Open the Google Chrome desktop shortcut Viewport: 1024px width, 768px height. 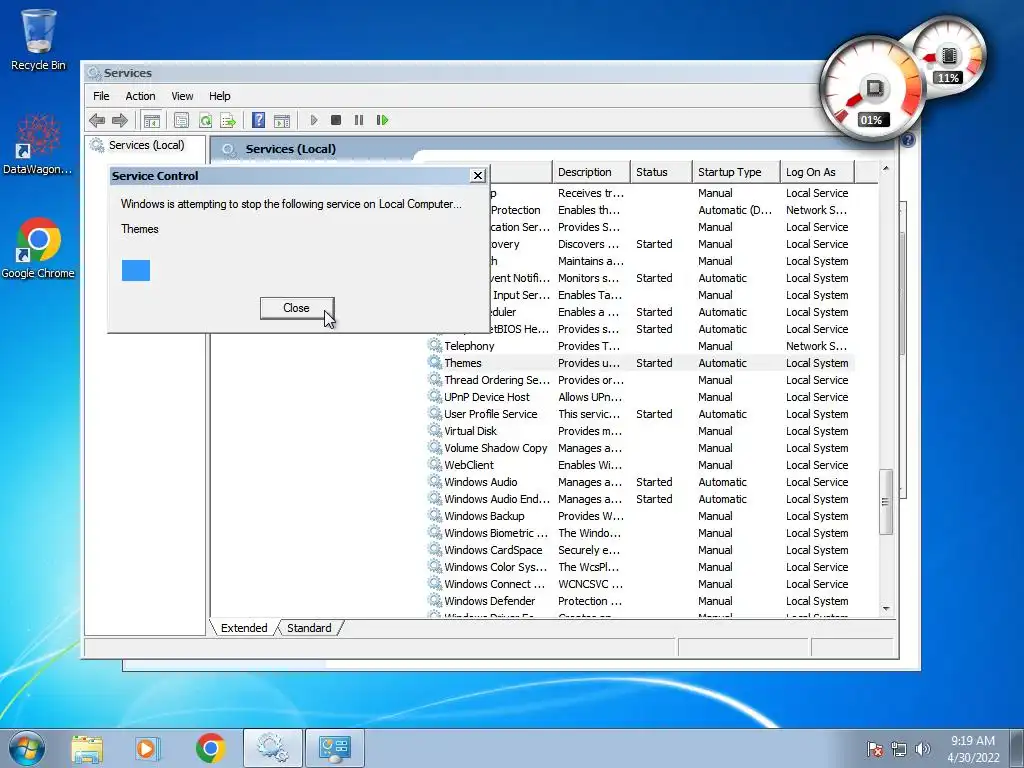click(x=39, y=248)
